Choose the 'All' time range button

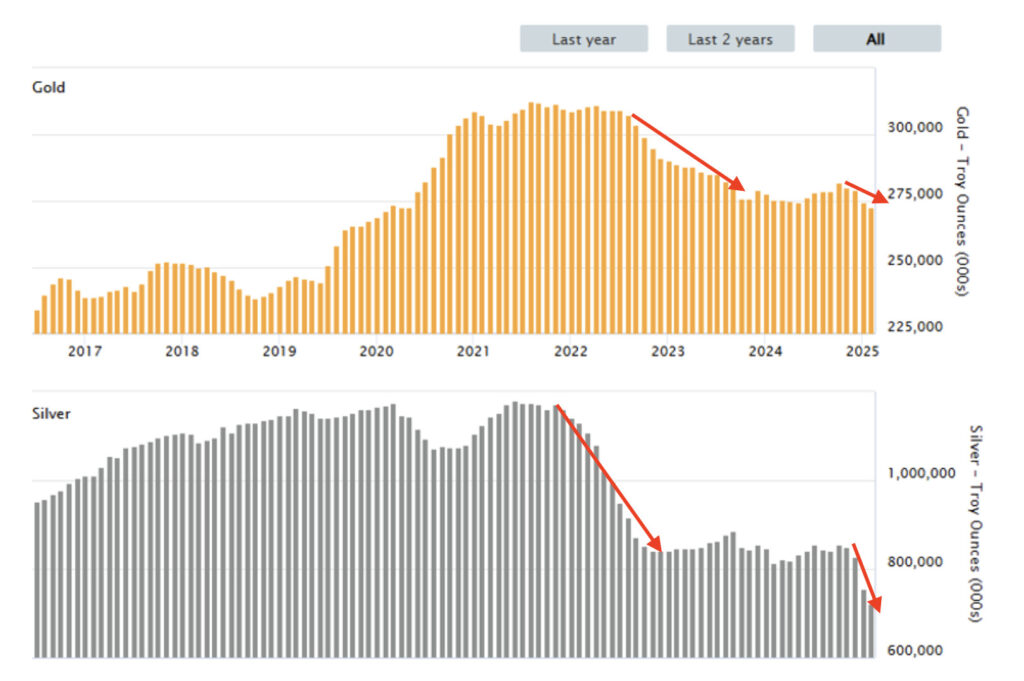pos(876,39)
